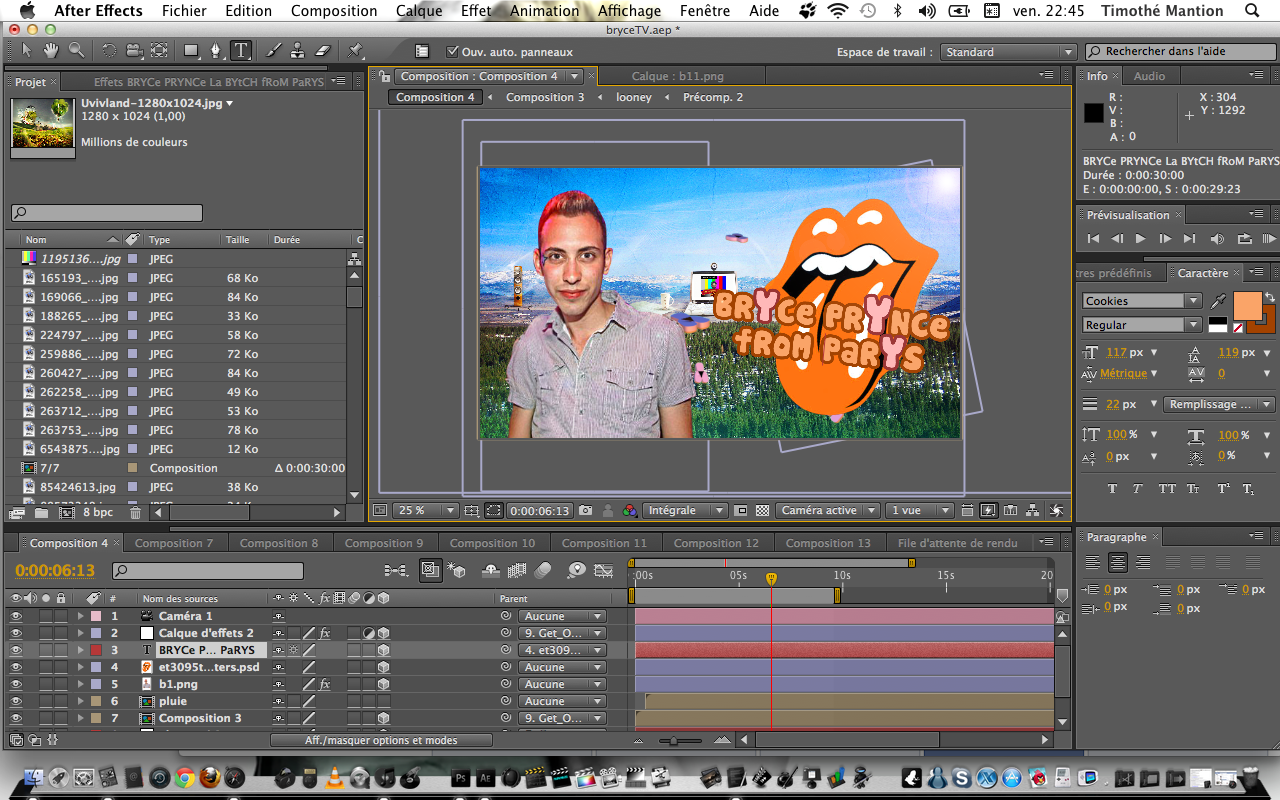The width and height of the screenshot is (1280, 800).
Task: Switch to the Audio panel tab
Action: (x=1149, y=76)
